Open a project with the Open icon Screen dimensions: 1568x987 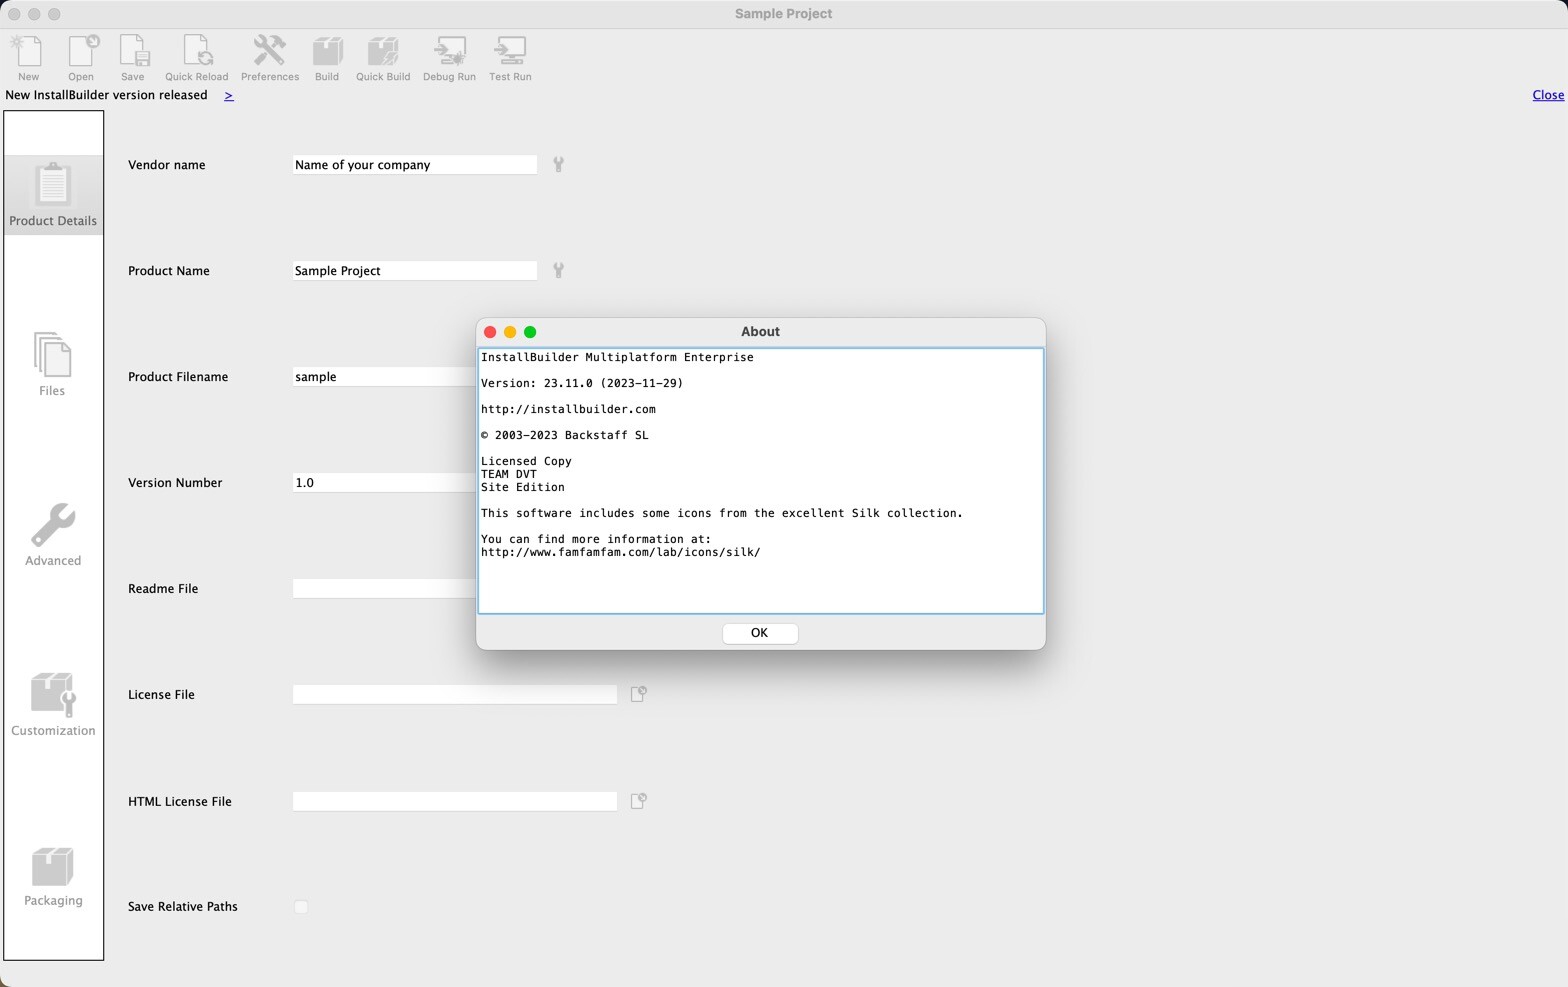click(81, 58)
